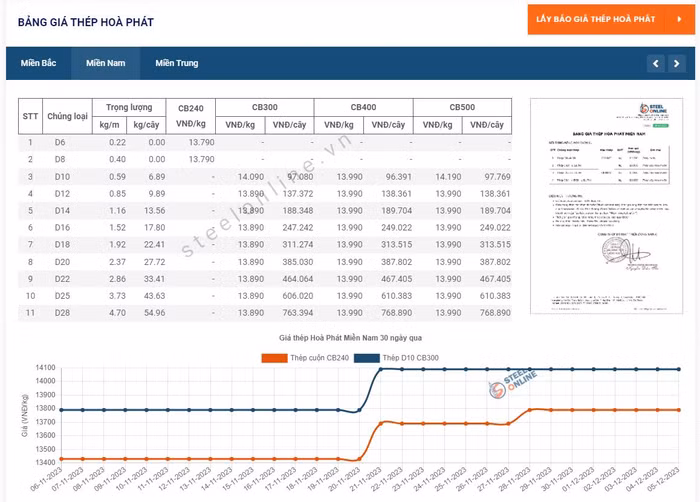Open the Miền Bắc tab
The height and width of the screenshot is (502, 700).
pyautogui.click(x=38, y=63)
